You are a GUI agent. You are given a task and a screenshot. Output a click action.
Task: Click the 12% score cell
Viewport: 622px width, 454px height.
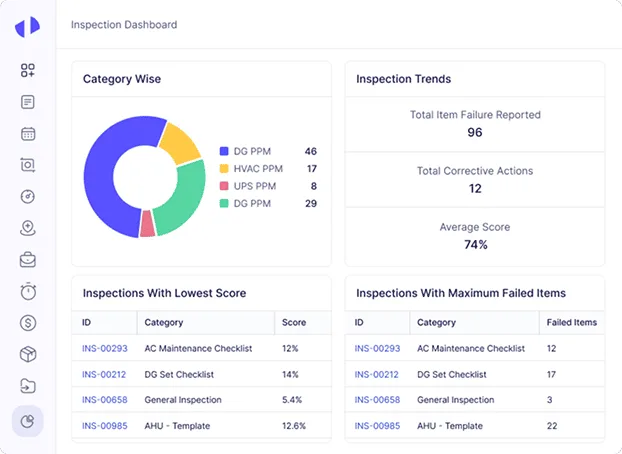click(x=290, y=348)
